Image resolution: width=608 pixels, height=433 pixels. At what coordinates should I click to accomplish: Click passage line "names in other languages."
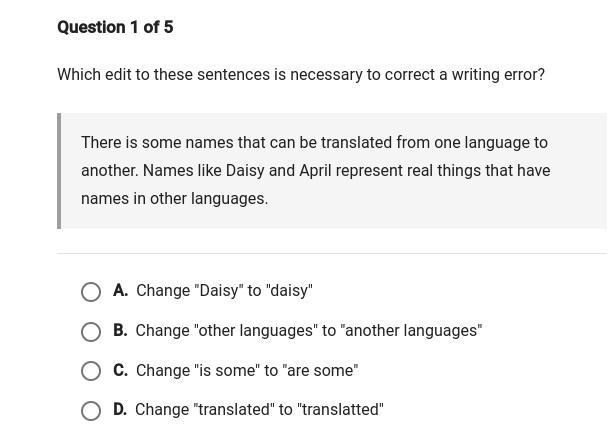(174, 199)
